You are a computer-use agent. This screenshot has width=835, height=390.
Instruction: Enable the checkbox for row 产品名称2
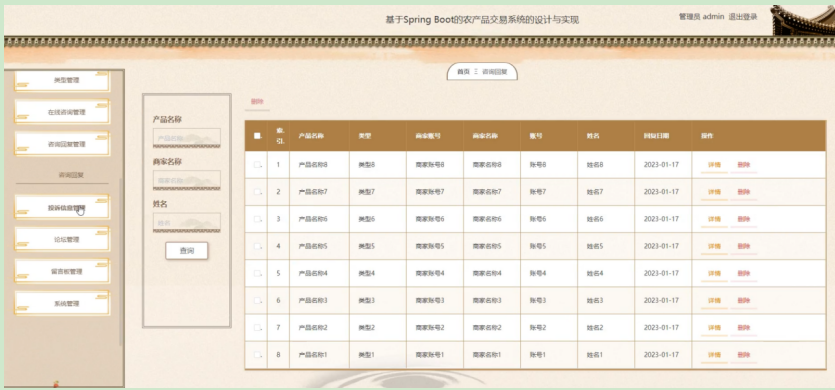[x=257, y=328]
